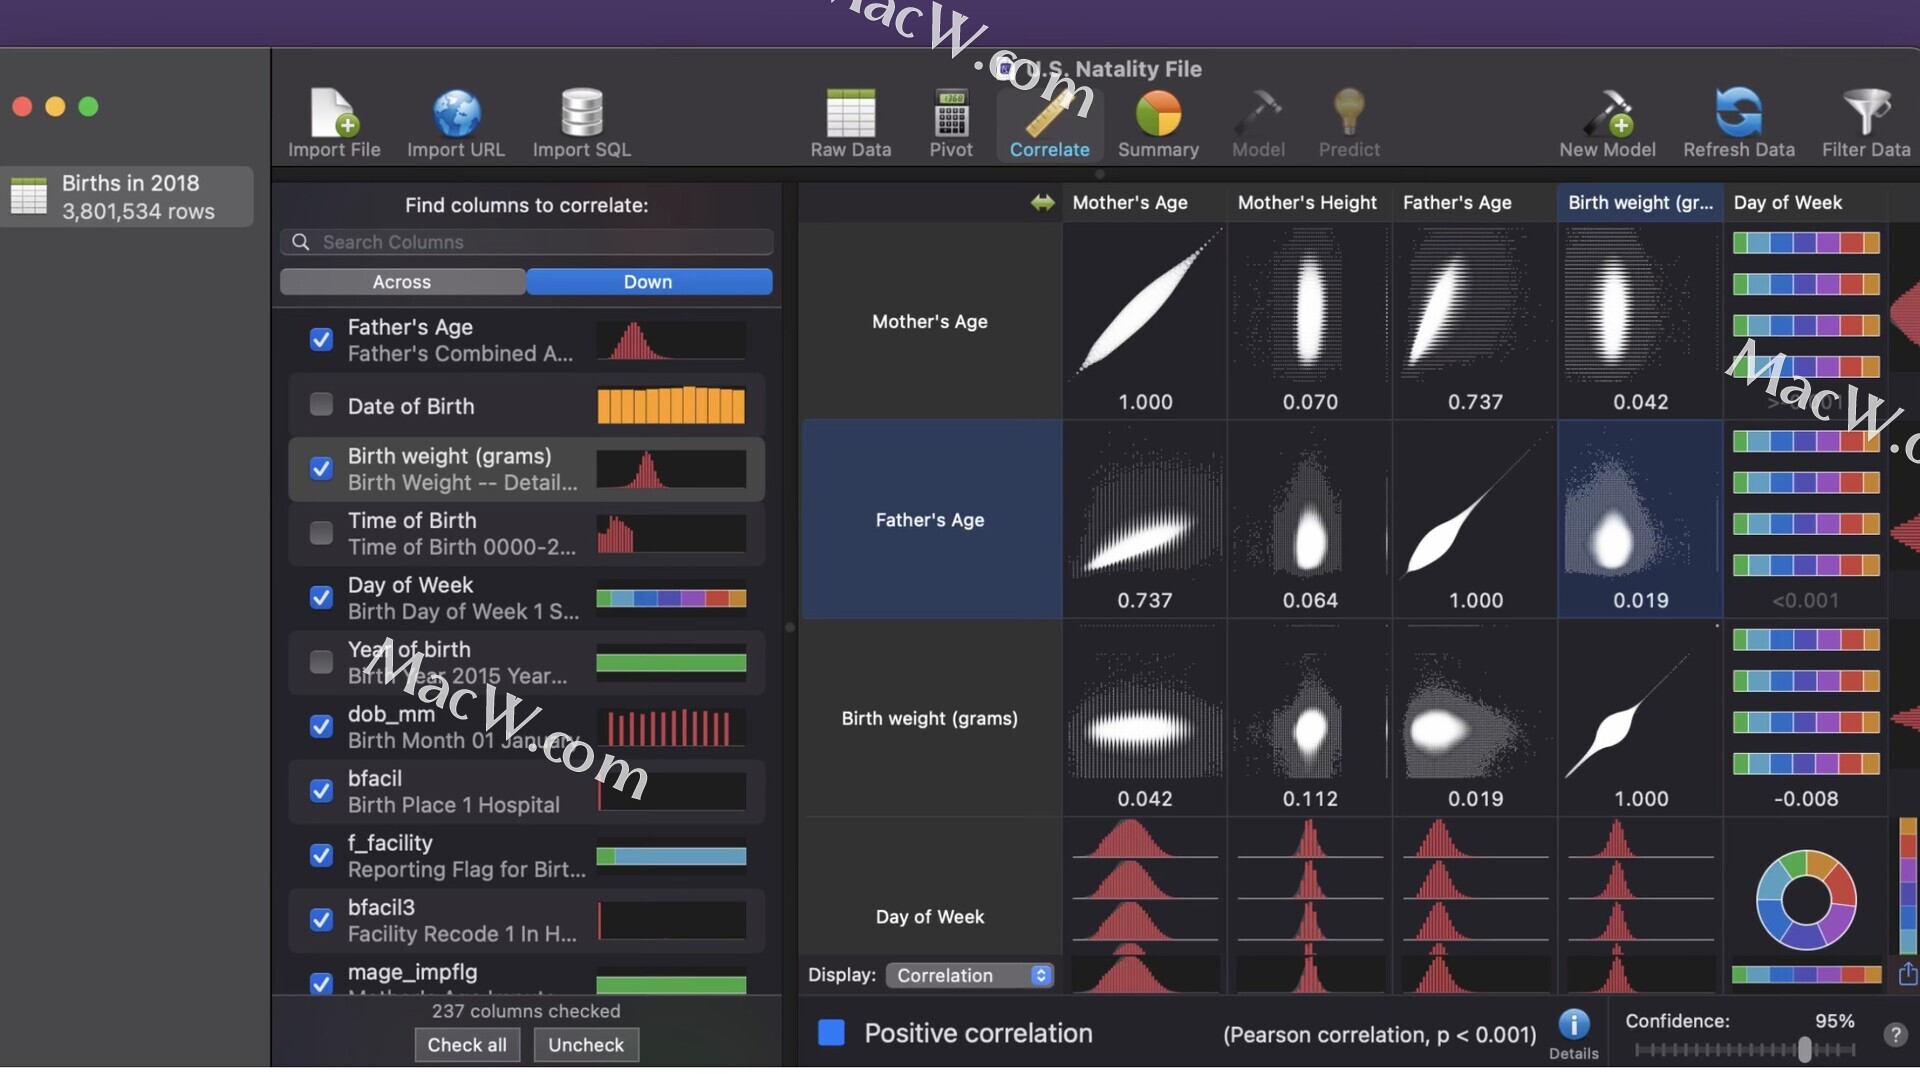Open the scatter plot with 0.070 correlation
Screen dimensions: 1920x1074
[x=1310, y=321]
